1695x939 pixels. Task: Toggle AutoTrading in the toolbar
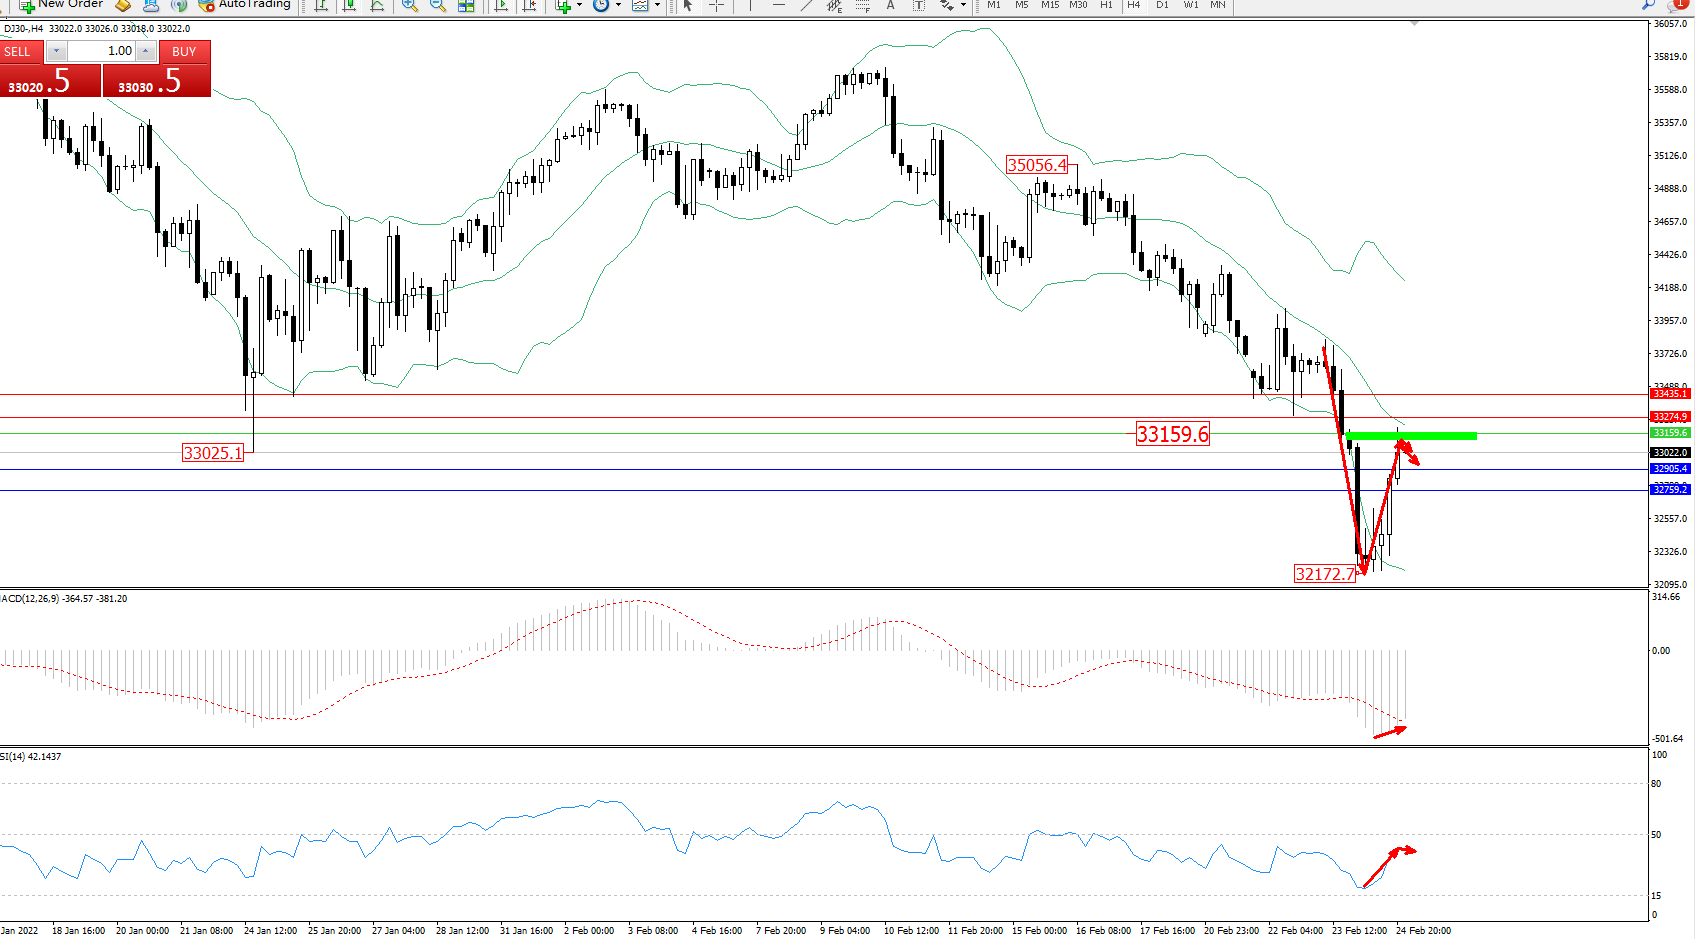[x=245, y=5]
